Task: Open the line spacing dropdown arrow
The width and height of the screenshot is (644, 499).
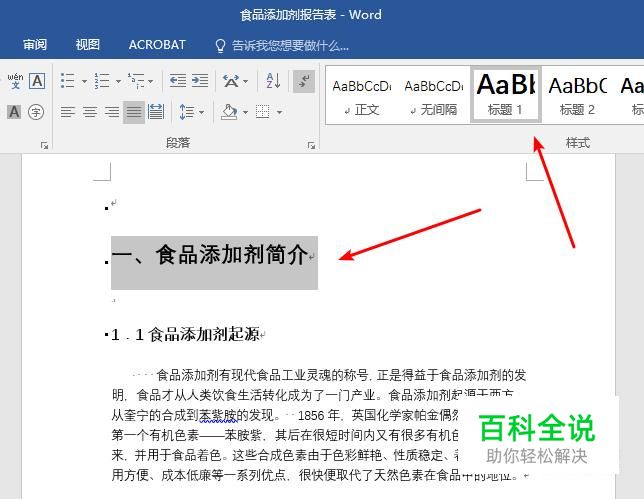Action: click(x=202, y=112)
